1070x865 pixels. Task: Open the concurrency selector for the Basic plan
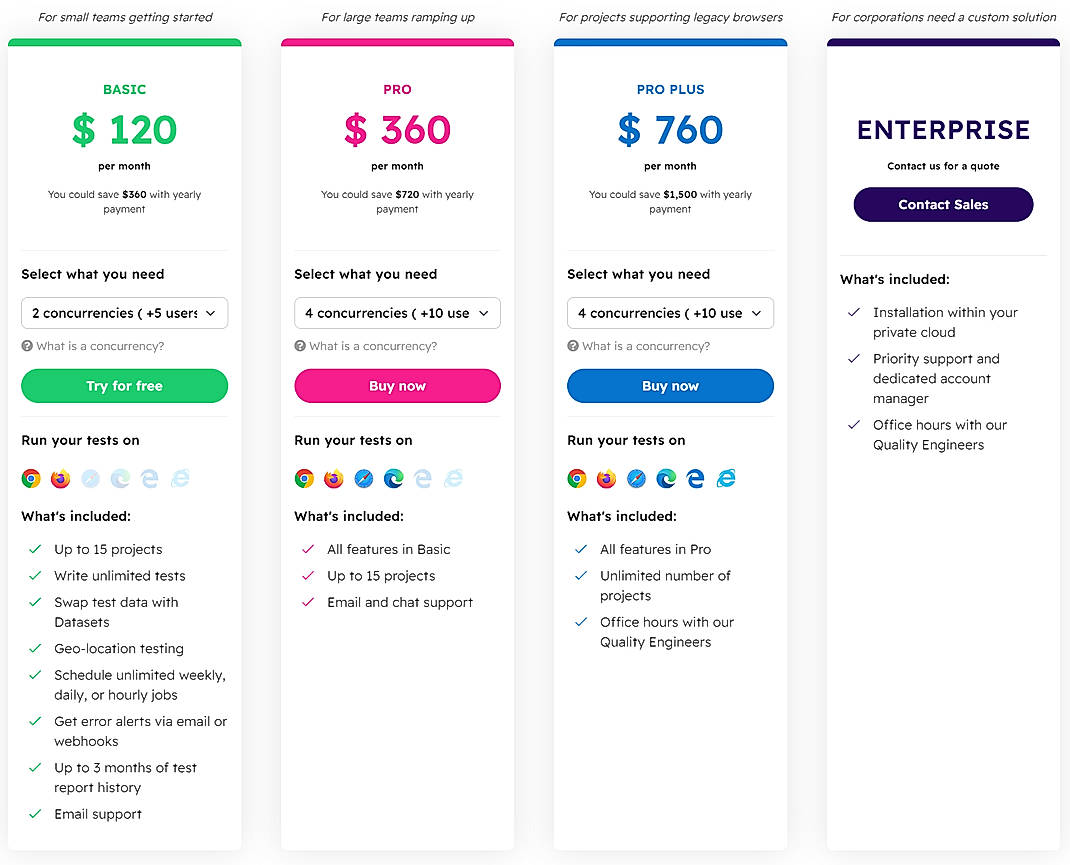click(124, 313)
